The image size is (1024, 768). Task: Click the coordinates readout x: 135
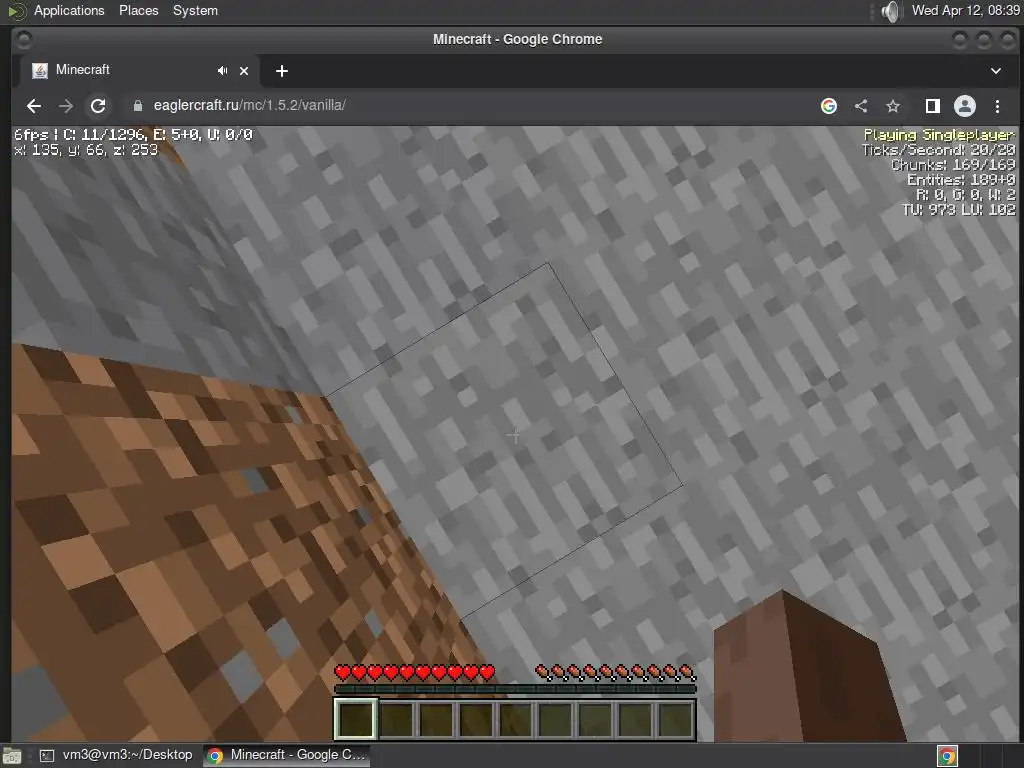click(86, 150)
